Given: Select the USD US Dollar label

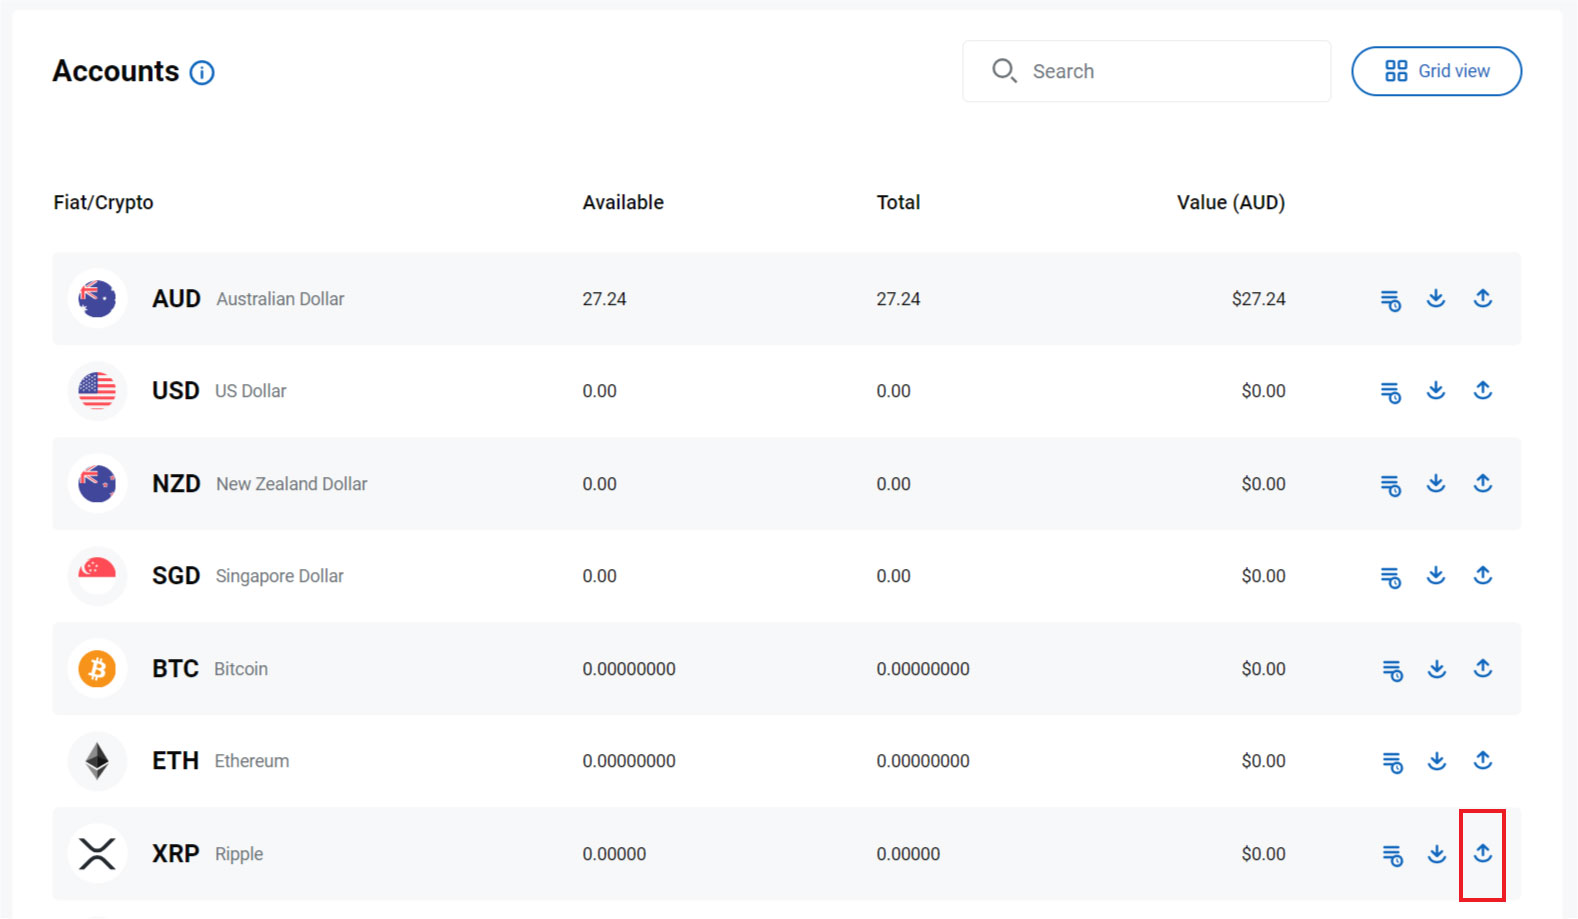Looking at the screenshot, I should click(x=219, y=391).
